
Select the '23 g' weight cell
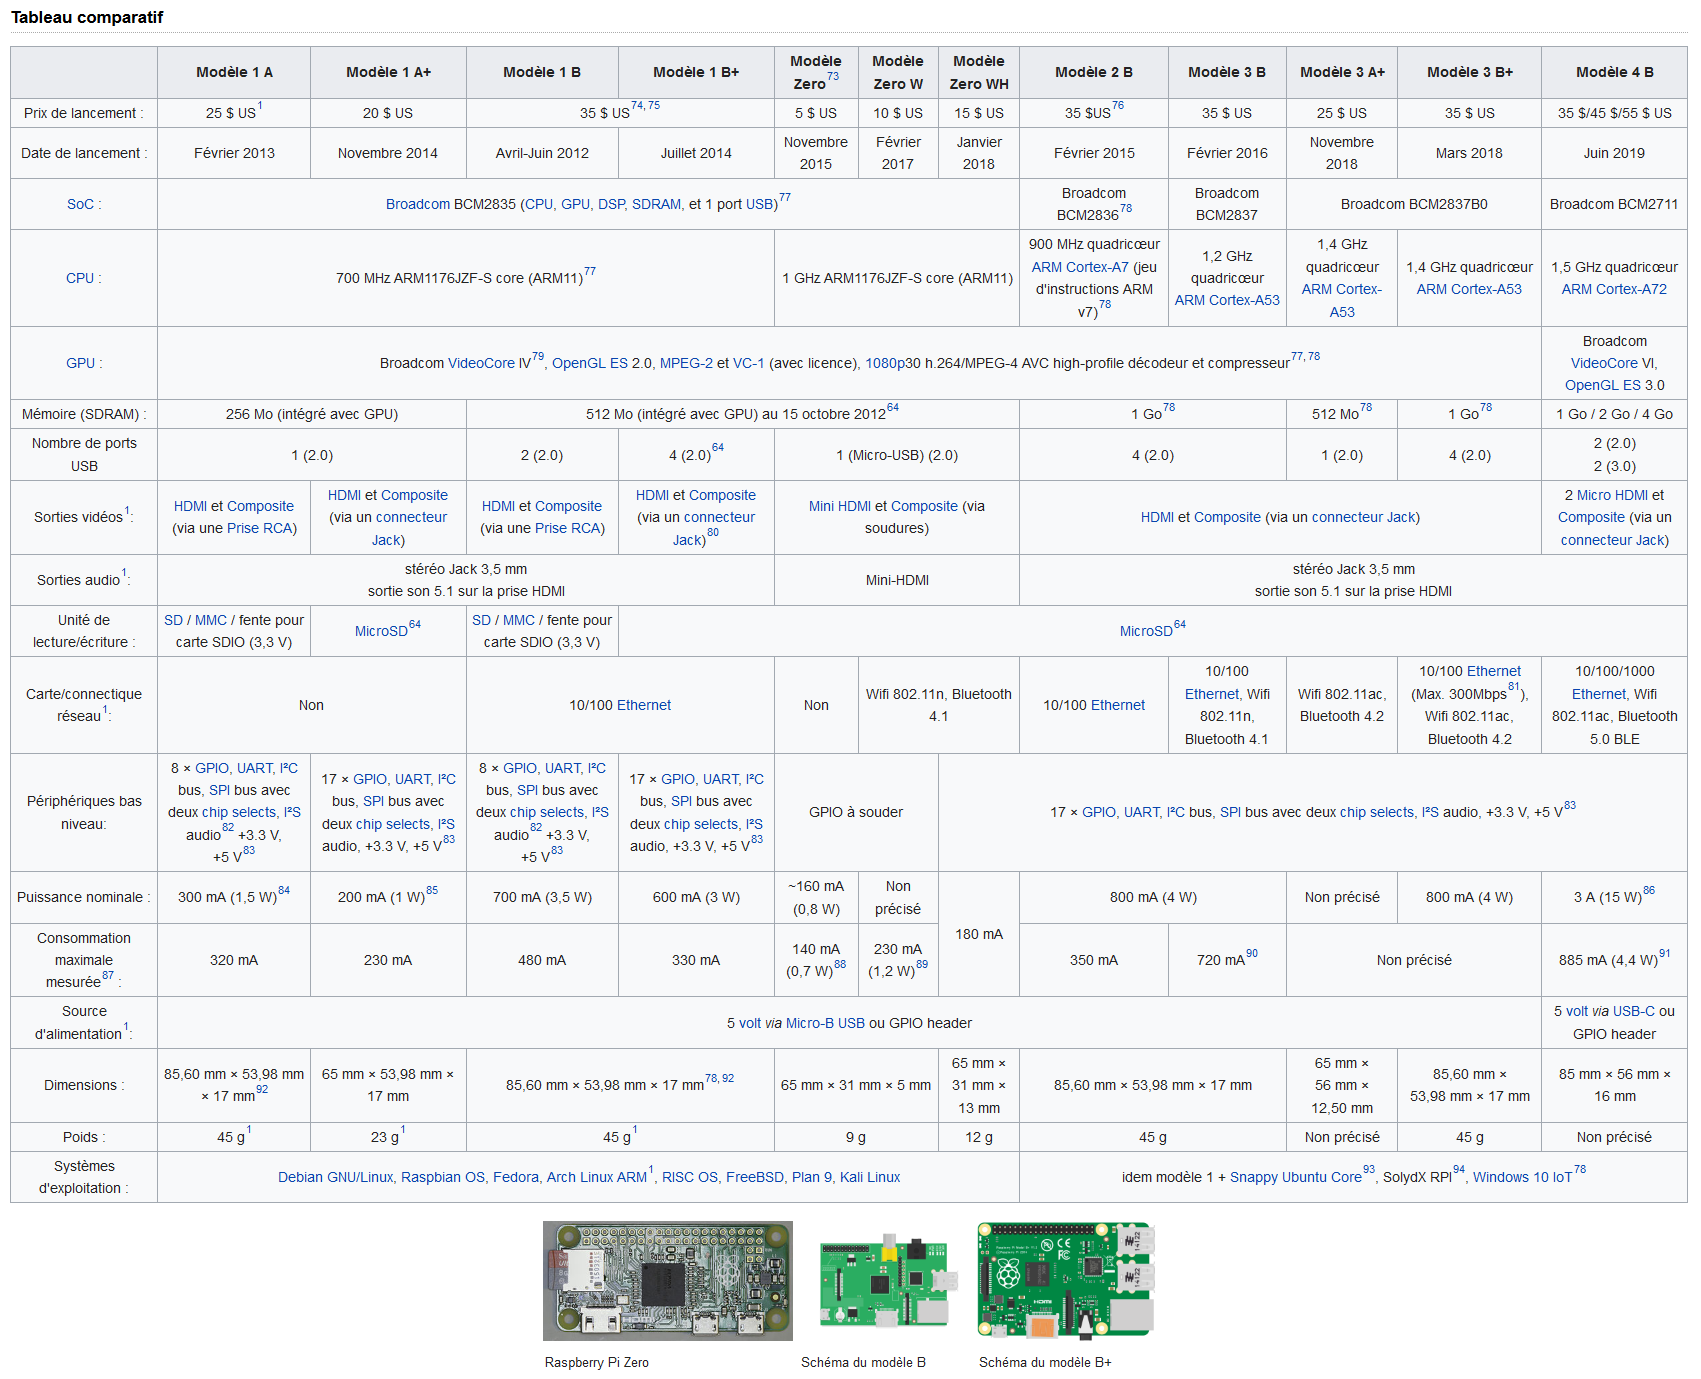tap(388, 1137)
